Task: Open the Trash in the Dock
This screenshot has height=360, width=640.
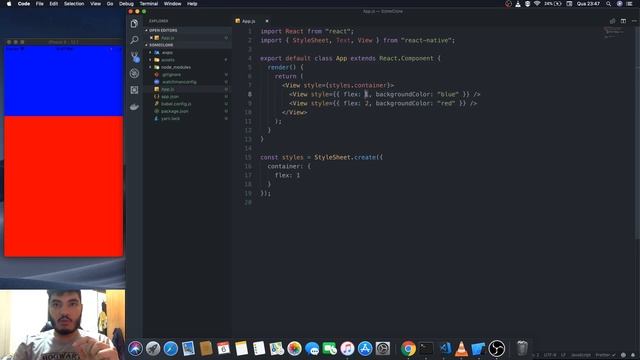Action: click(522, 349)
